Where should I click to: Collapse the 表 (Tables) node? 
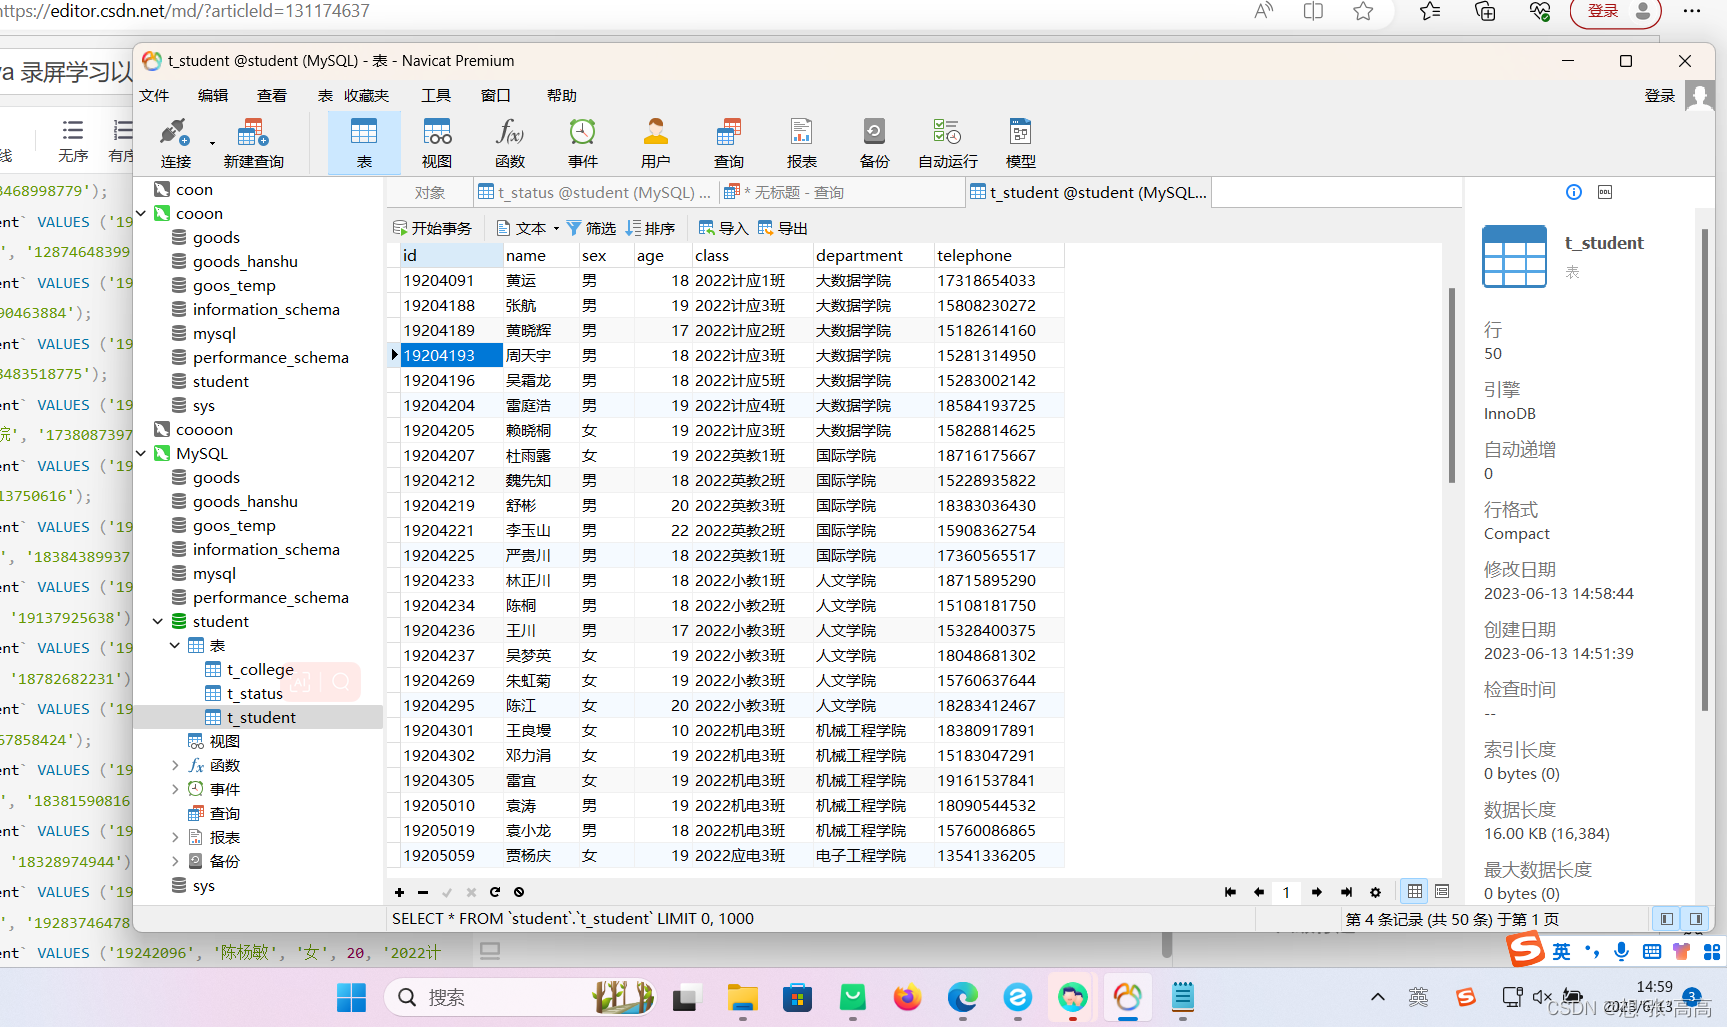tap(175, 646)
